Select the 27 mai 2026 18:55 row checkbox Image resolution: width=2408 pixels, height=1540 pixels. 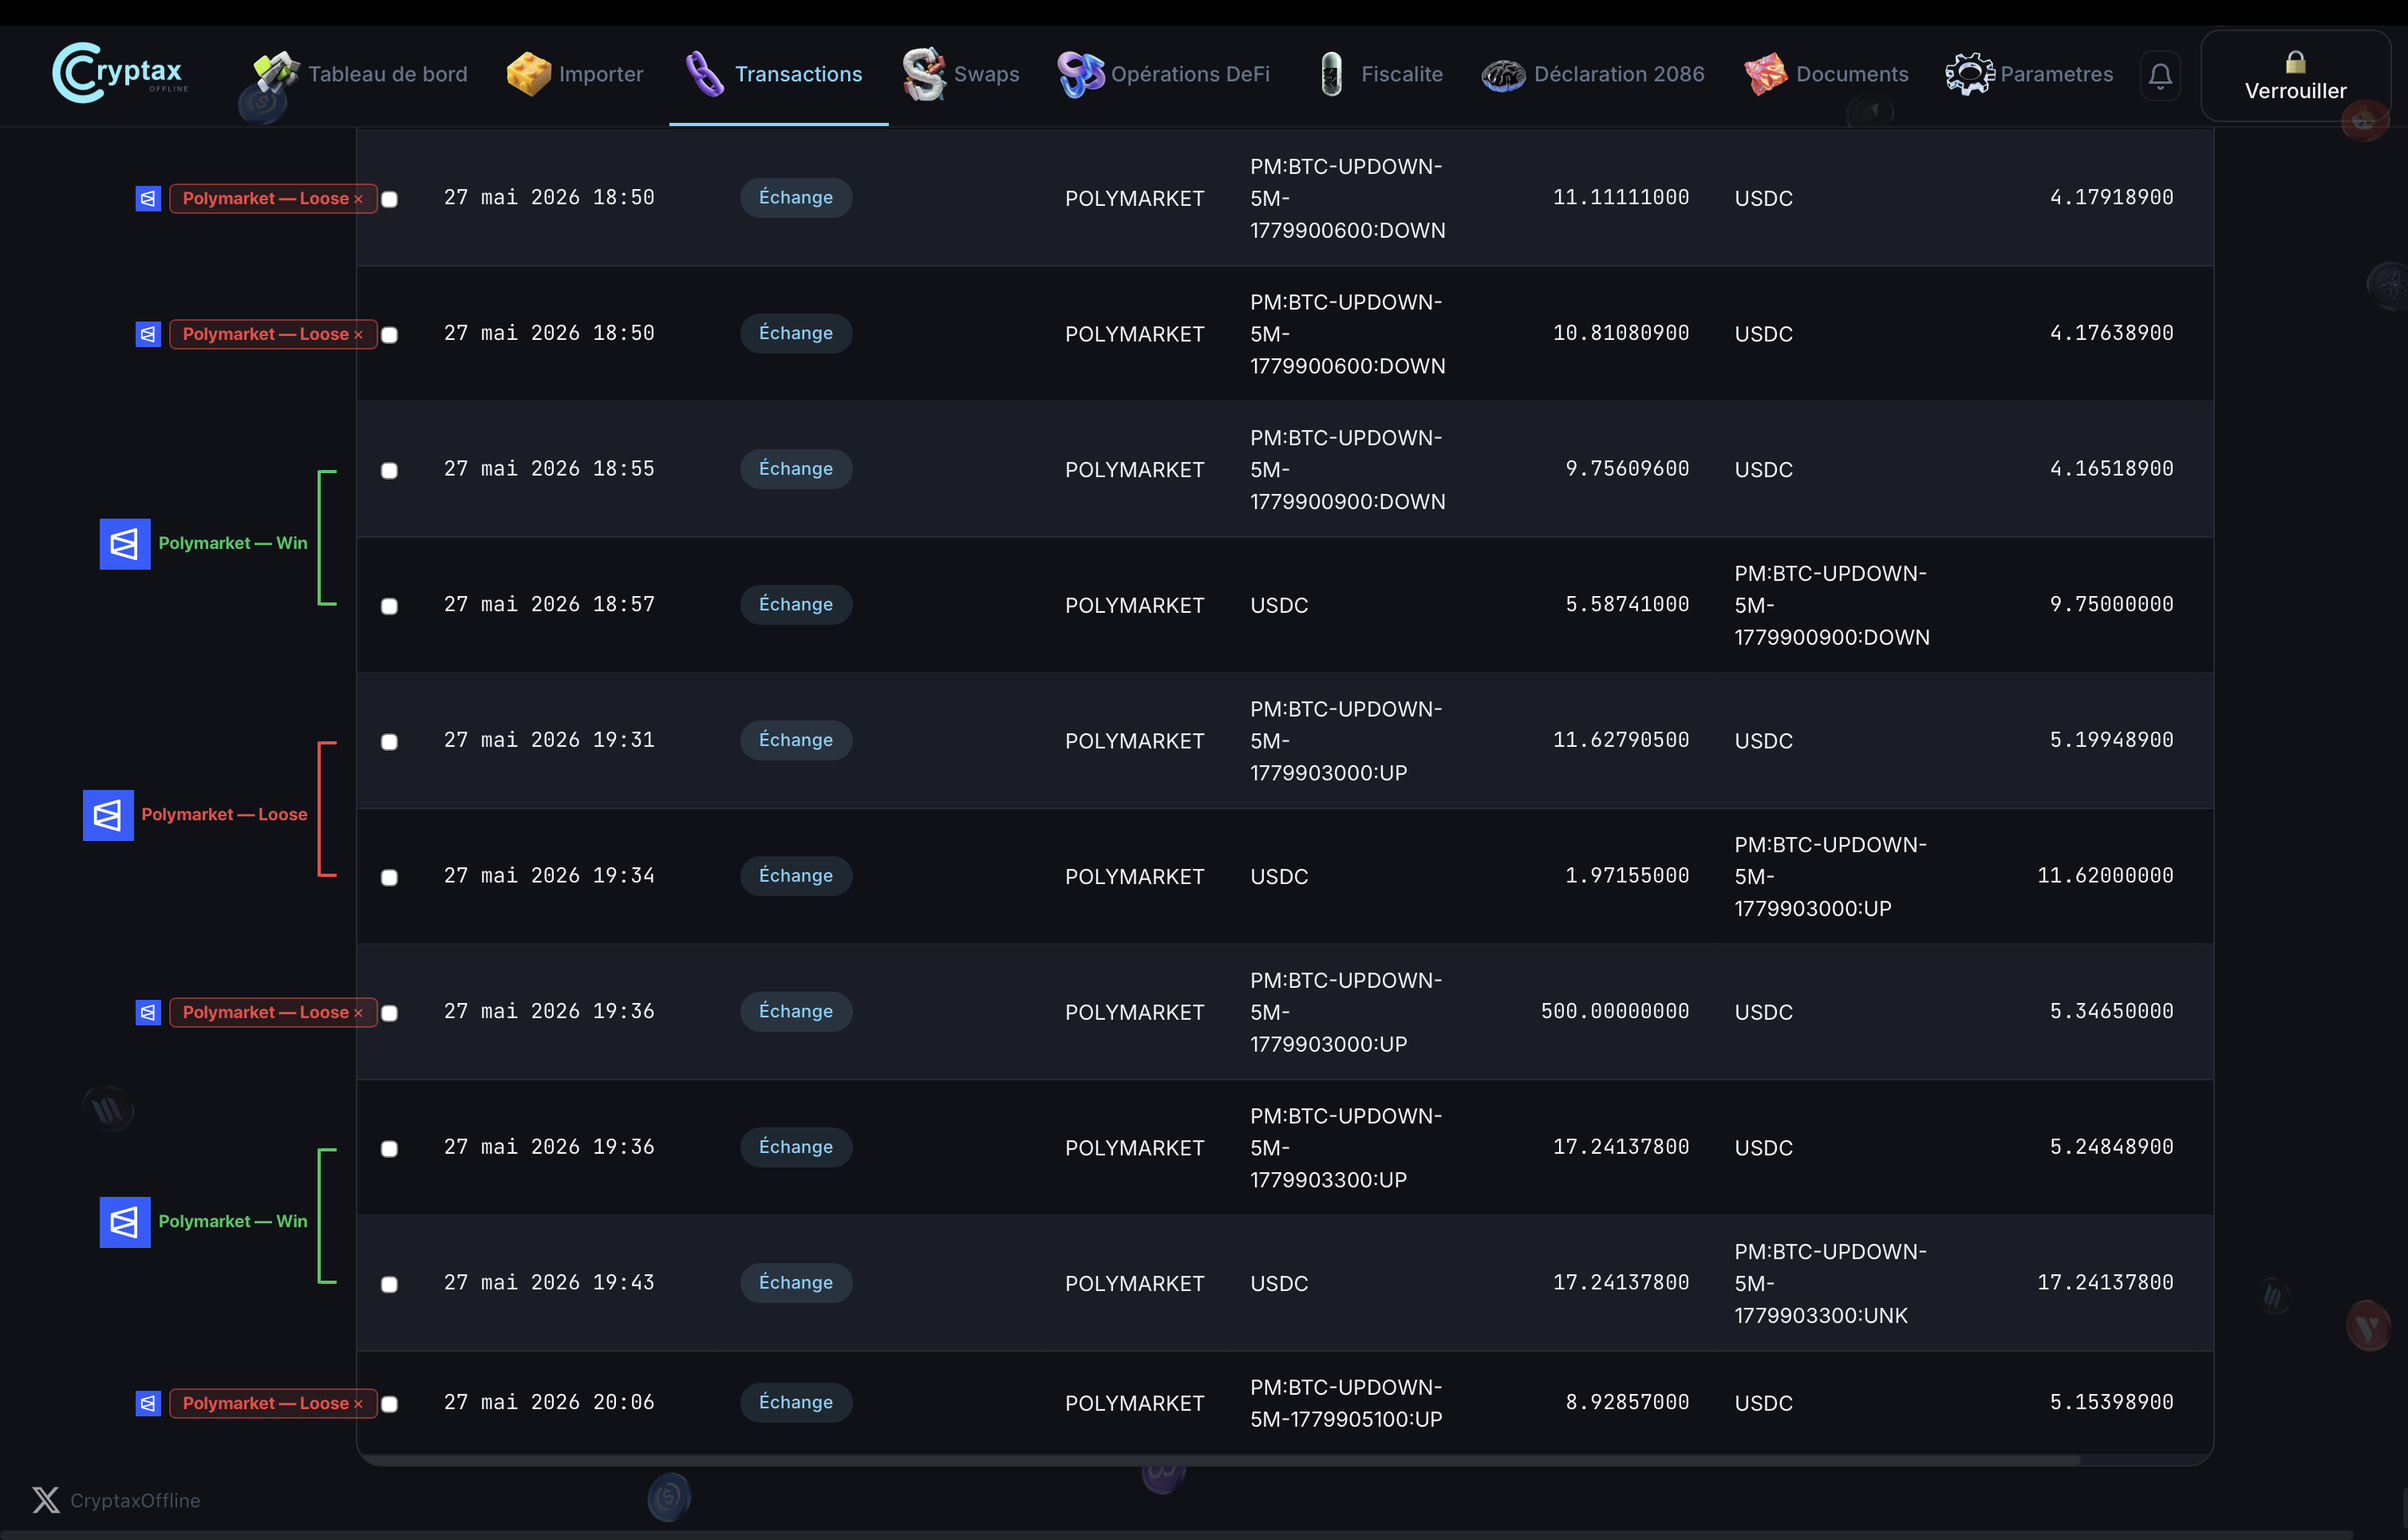click(x=390, y=470)
